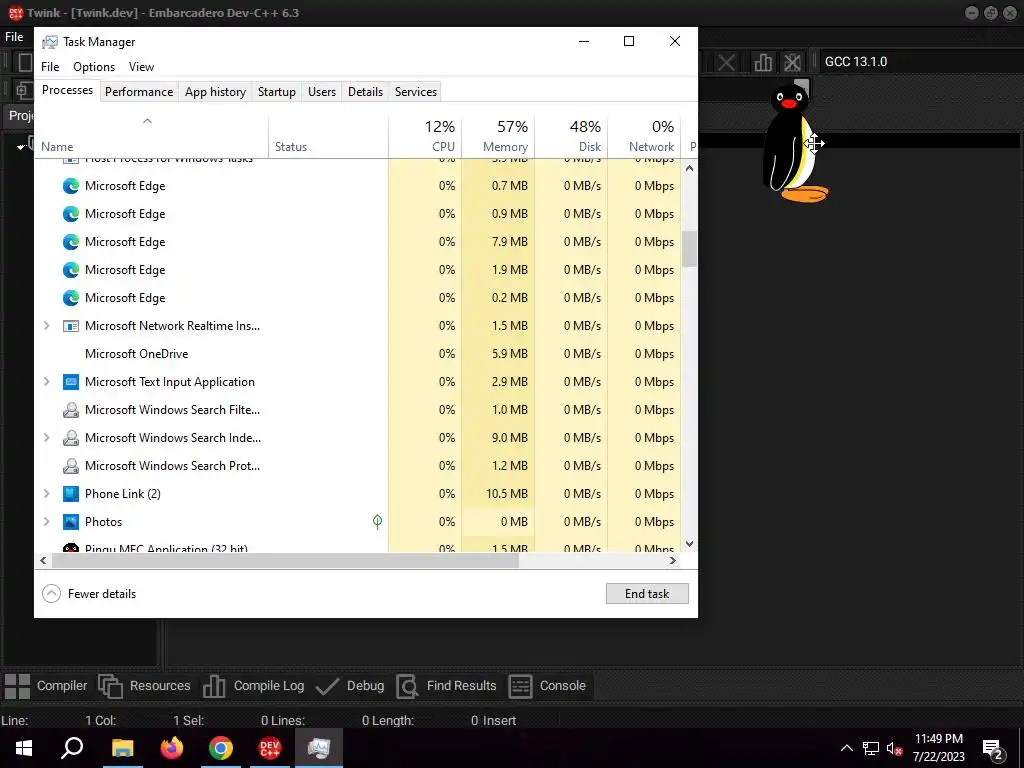Open the notification center icon
Screen dimensions: 1024x768
[x=993, y=750]
